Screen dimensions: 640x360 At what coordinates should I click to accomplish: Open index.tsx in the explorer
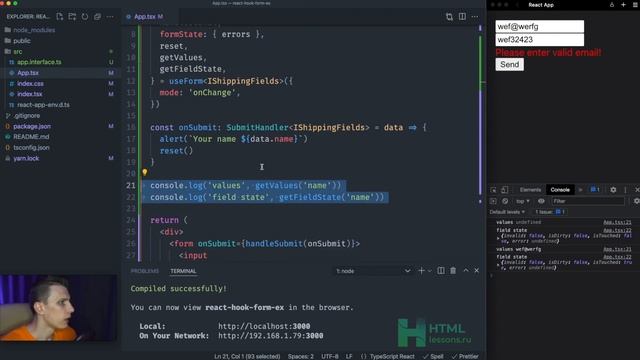coord(29,94)
